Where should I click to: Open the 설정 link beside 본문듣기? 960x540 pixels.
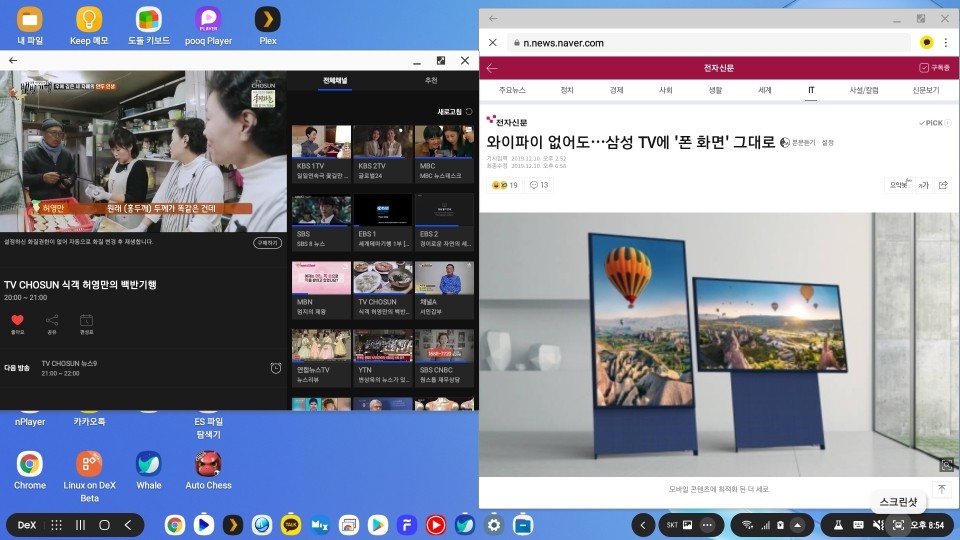click(828, 143)
